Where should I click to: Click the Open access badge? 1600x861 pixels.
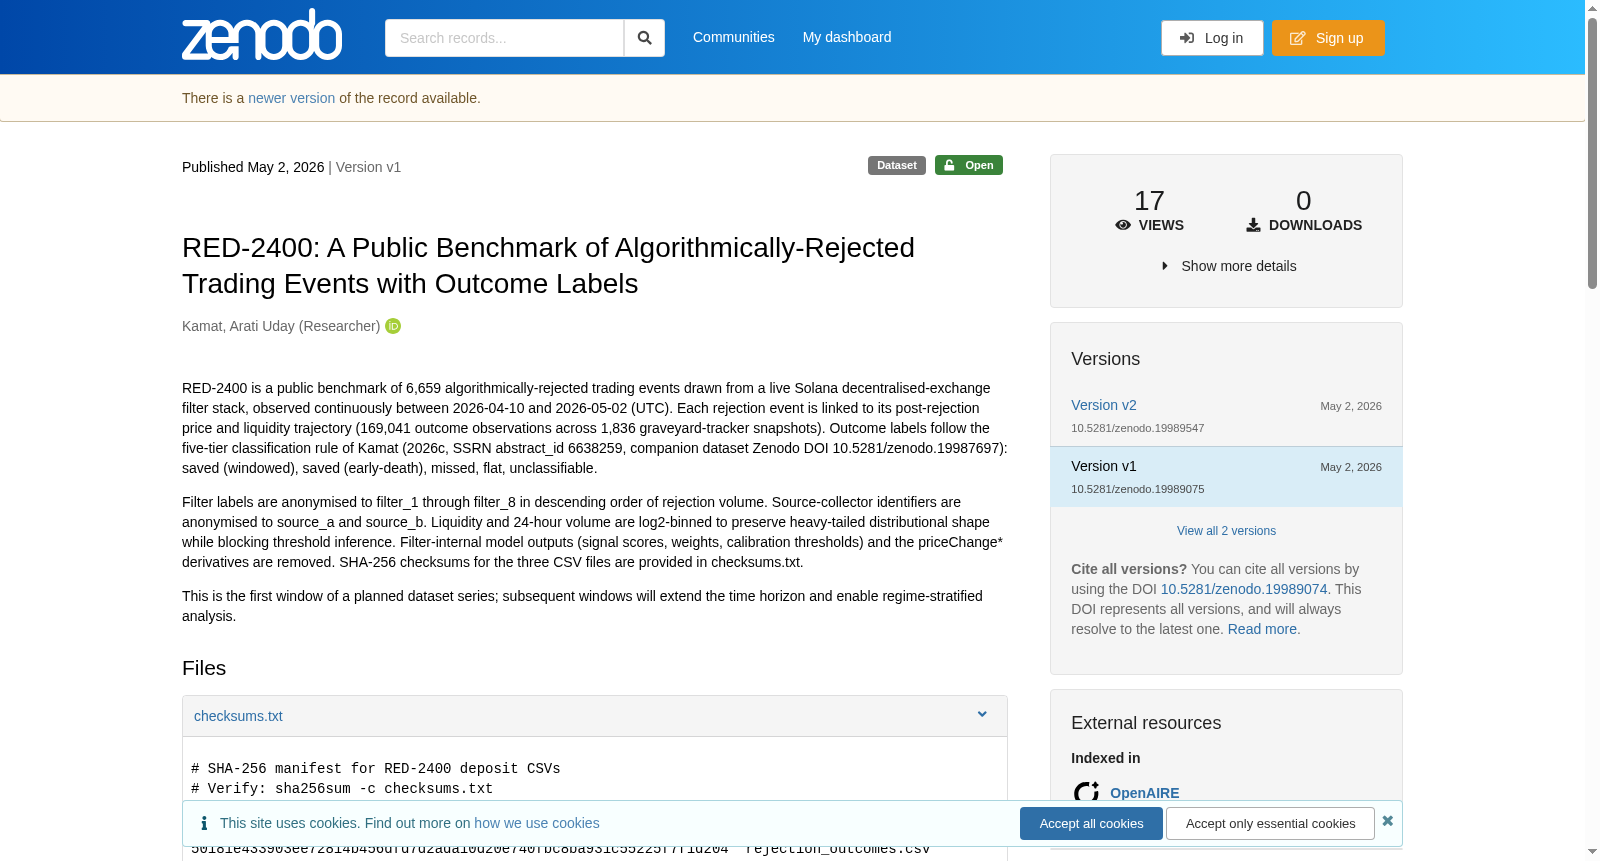pyautogui.click(x=968, y=165)
